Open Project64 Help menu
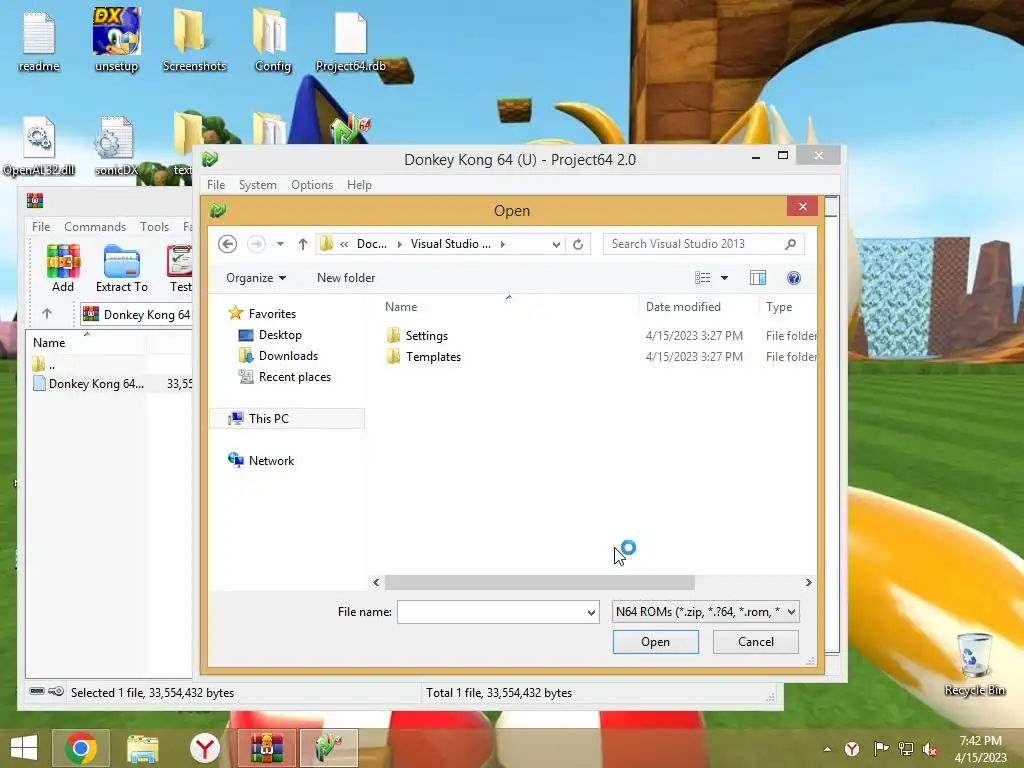The image size is (1024, 768). 359,185
